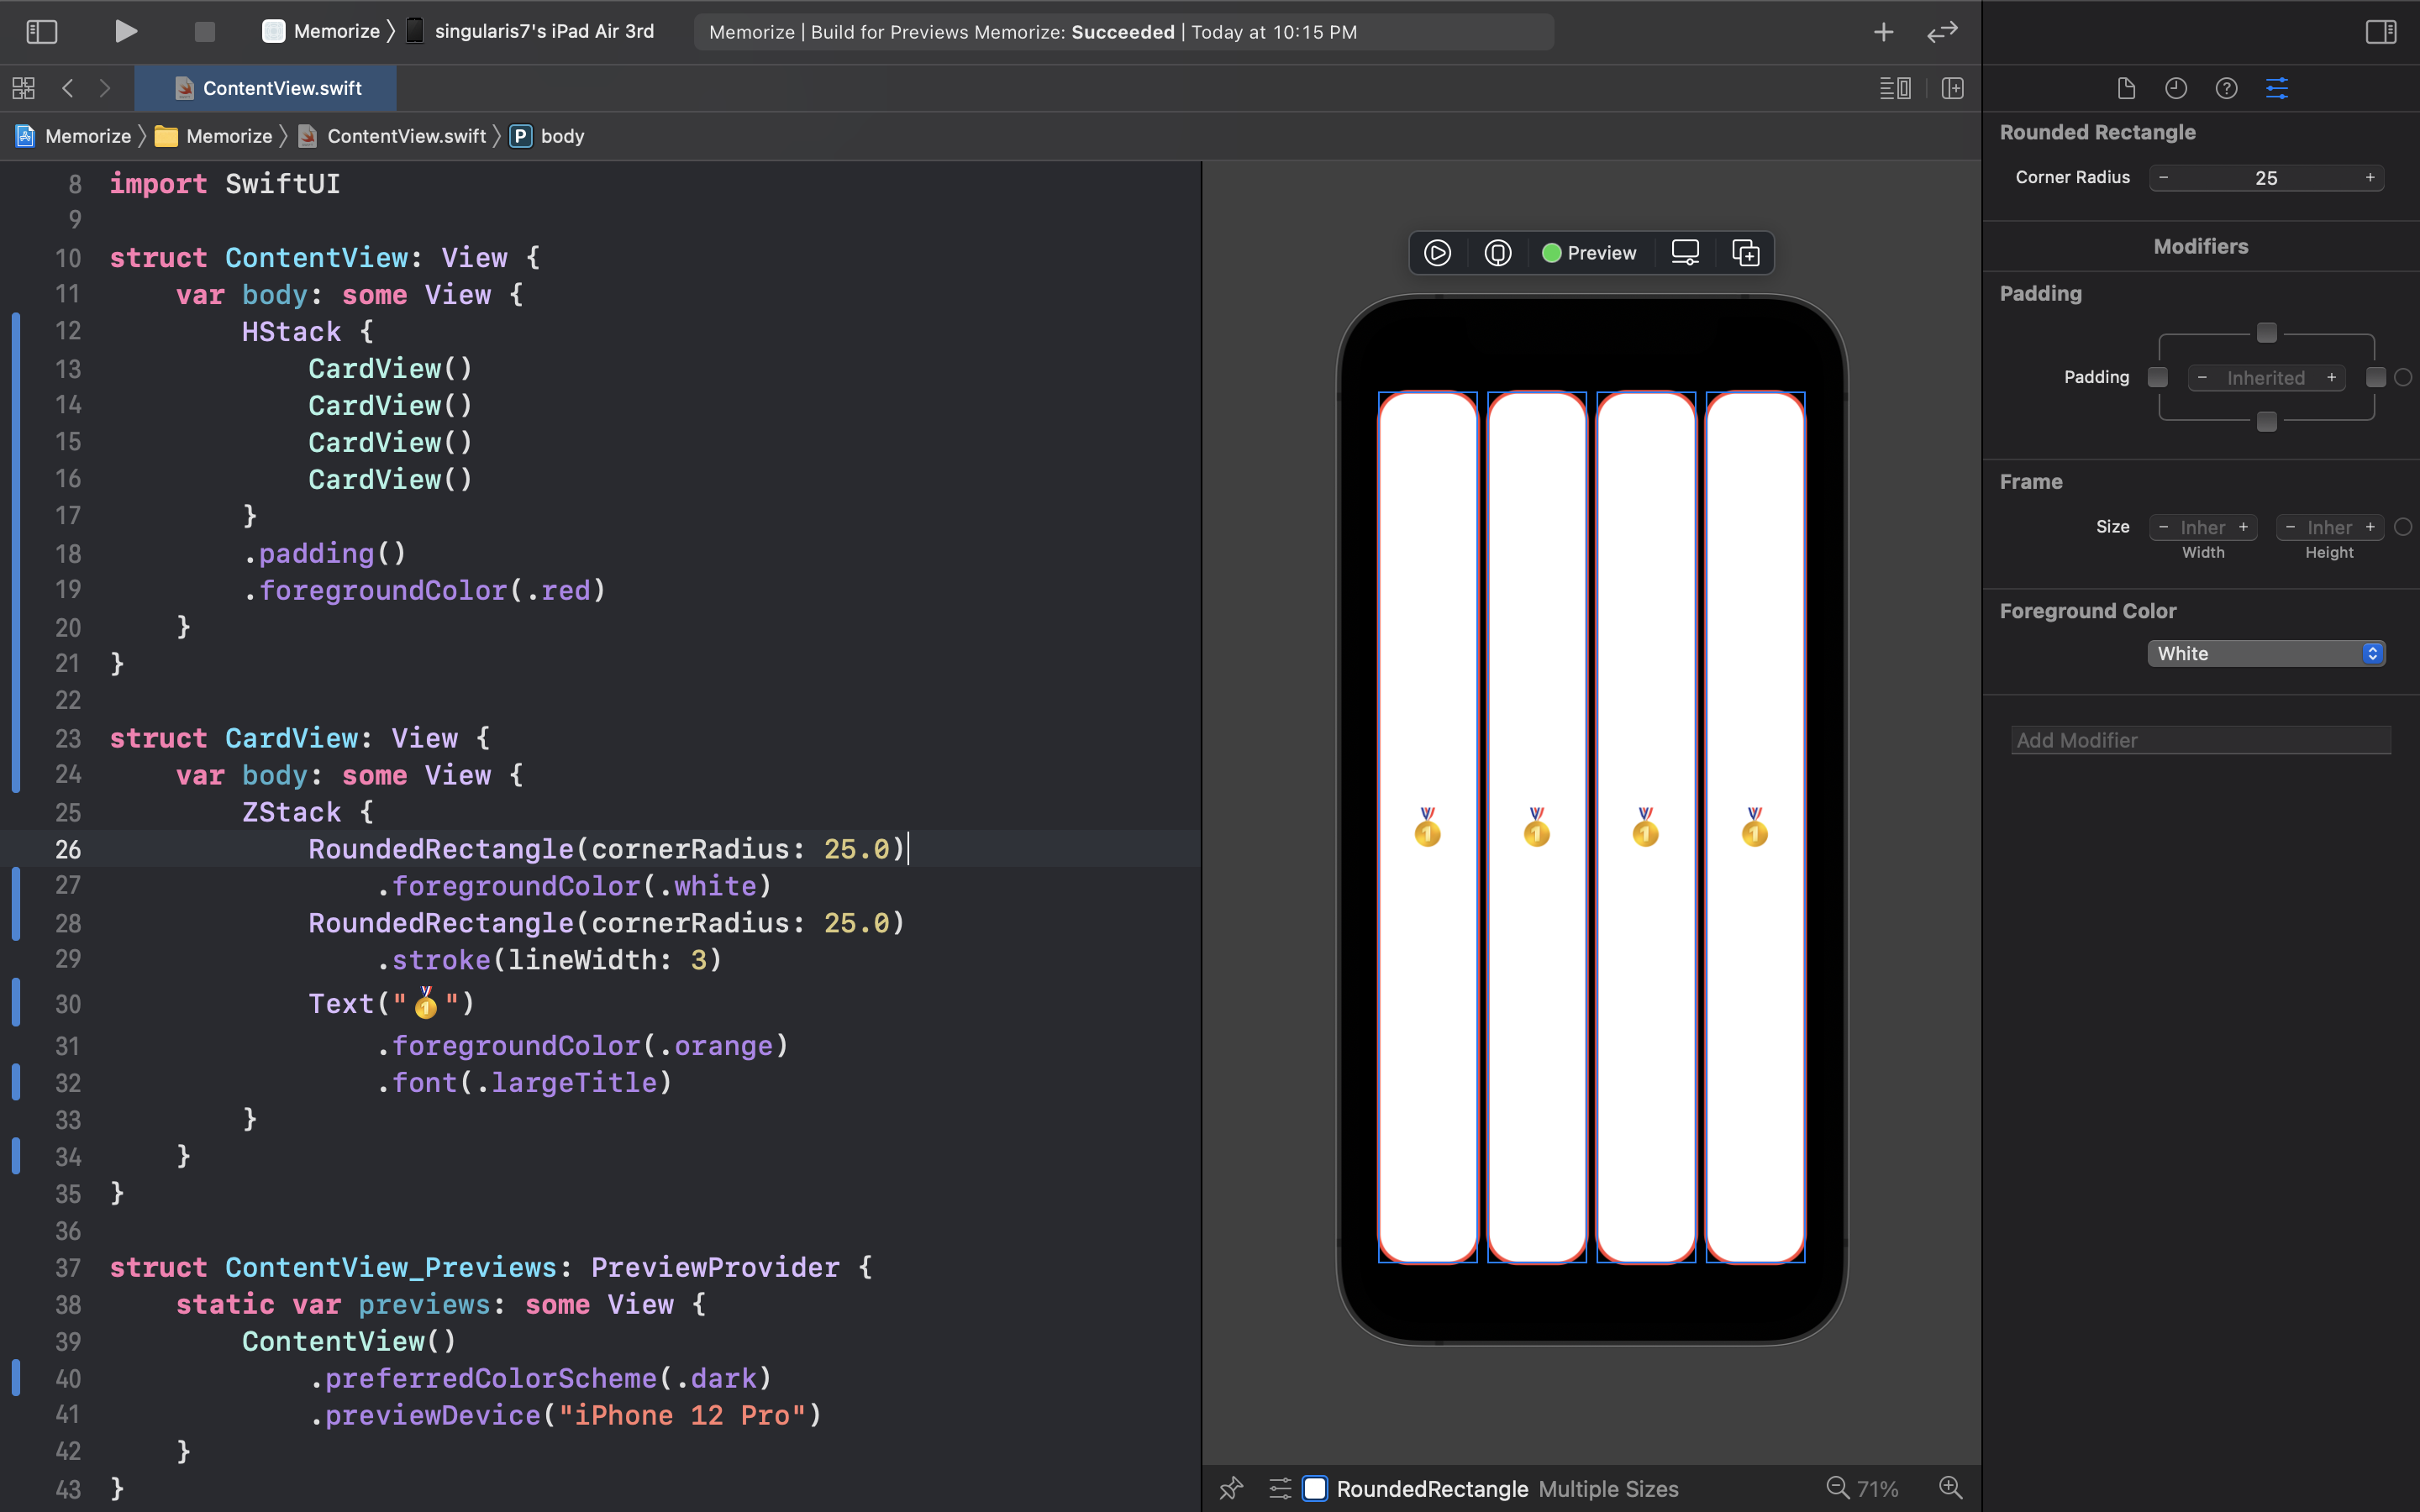Screen dimensions: 2420x1512
Task: Enable the top padding checkbox
Action: [x=2266, y=332]
